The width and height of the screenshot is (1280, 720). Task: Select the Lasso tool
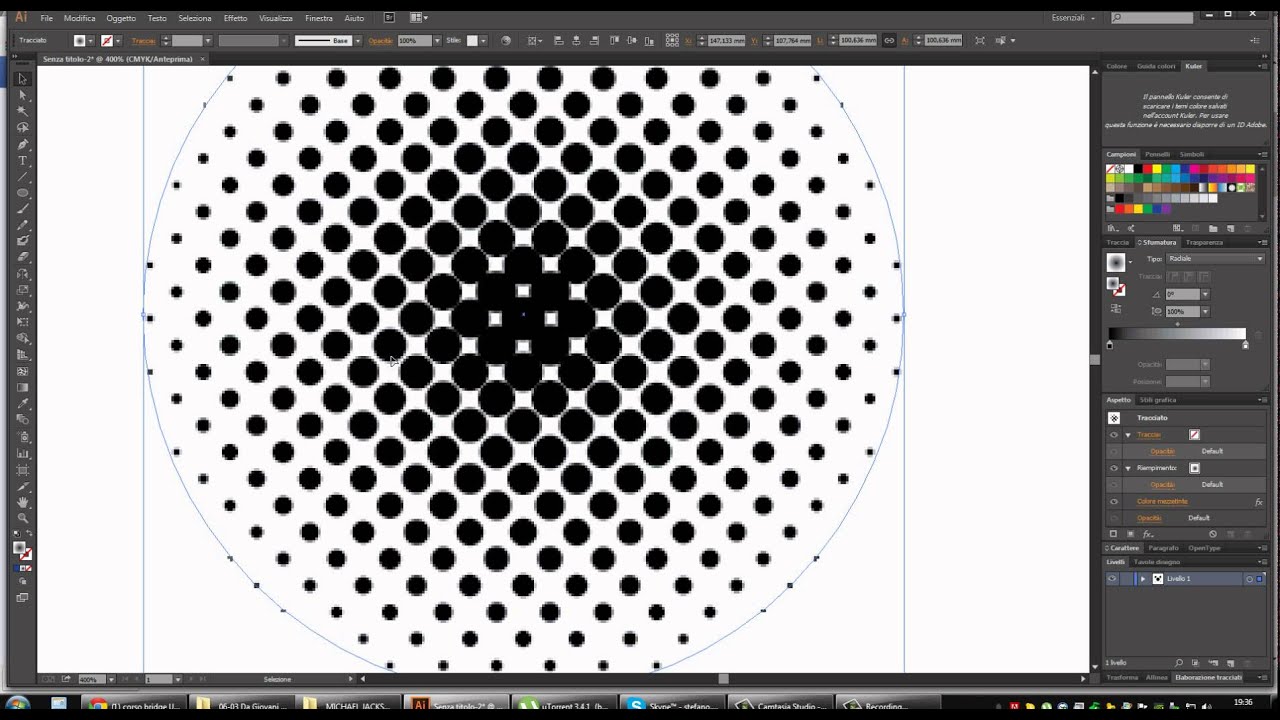coord(23,128)
